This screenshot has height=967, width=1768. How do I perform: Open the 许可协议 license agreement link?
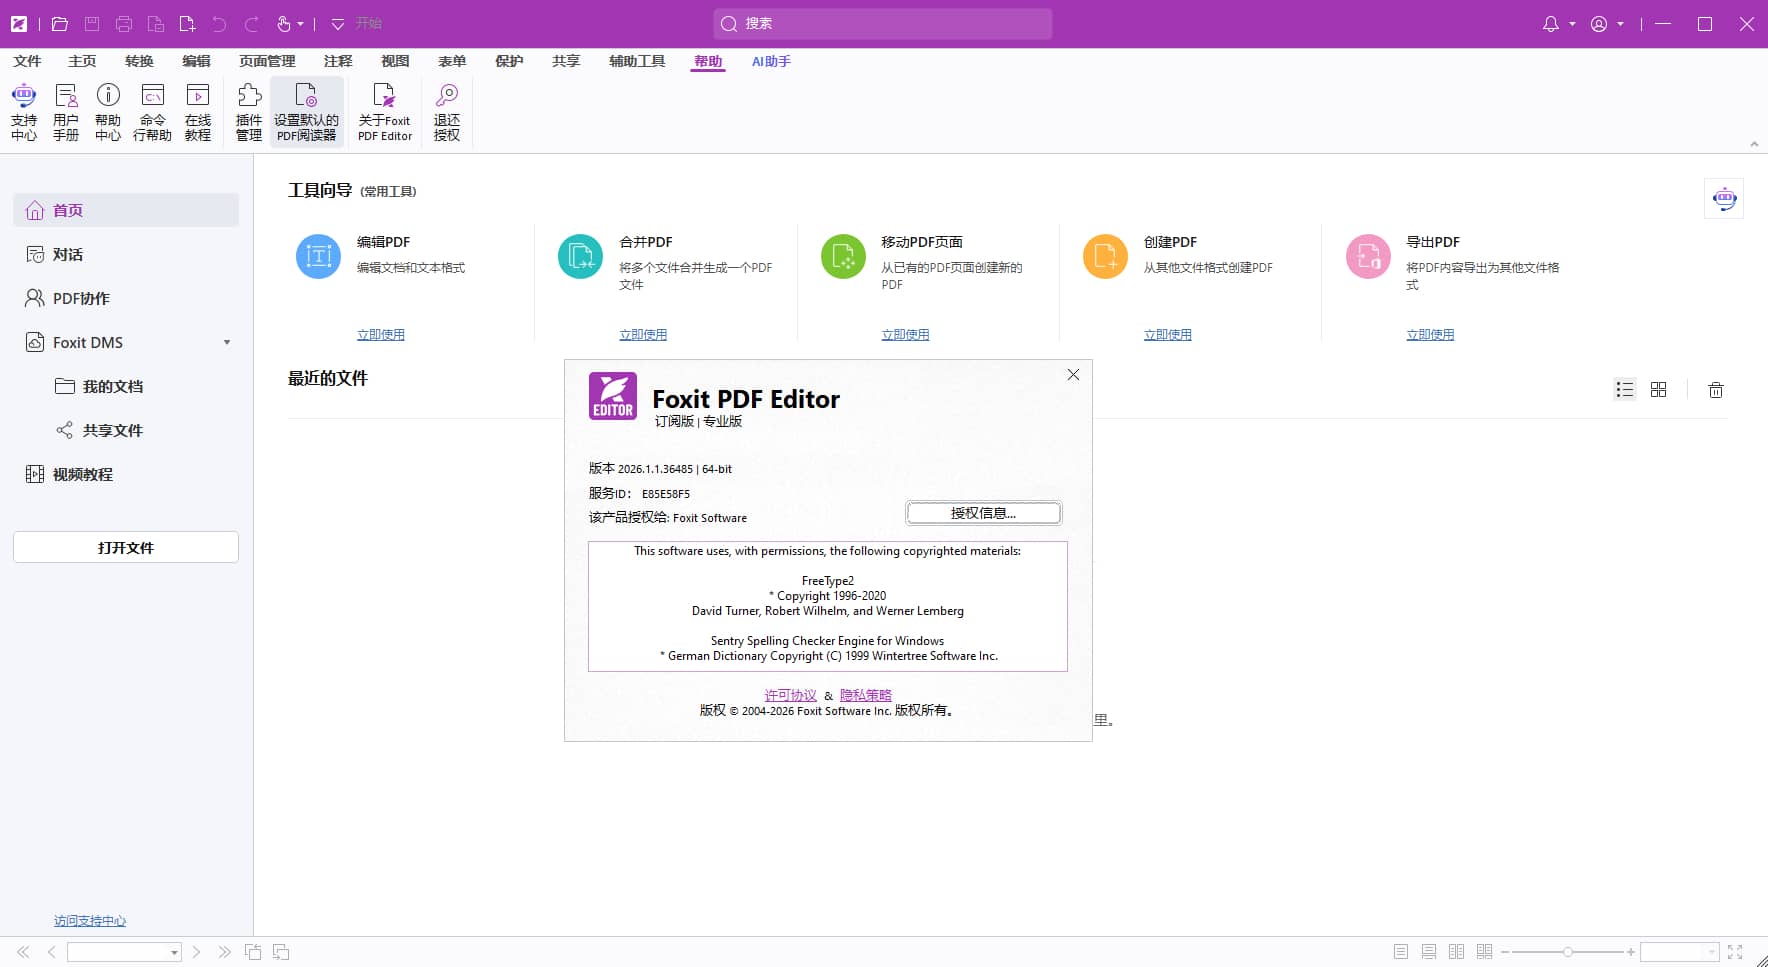(x=790, y=695)
